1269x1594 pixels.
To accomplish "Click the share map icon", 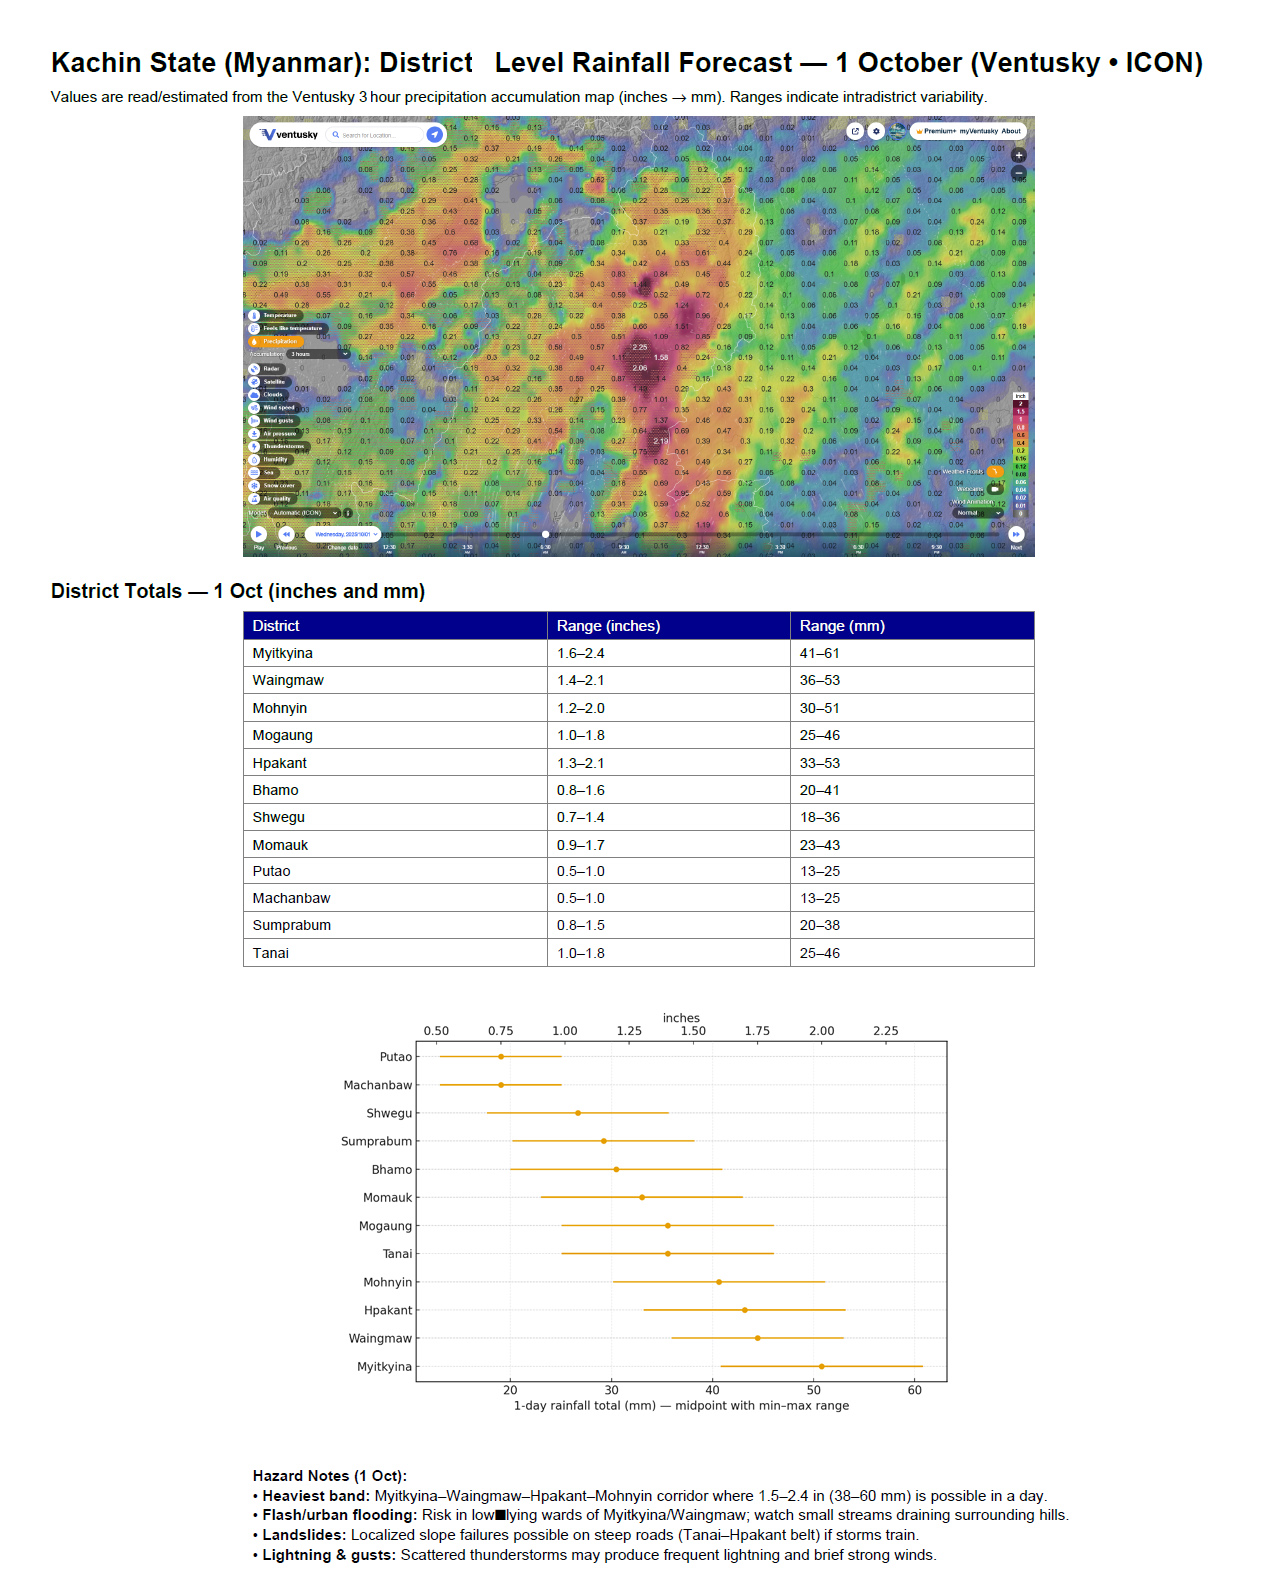I will point(855,131).
